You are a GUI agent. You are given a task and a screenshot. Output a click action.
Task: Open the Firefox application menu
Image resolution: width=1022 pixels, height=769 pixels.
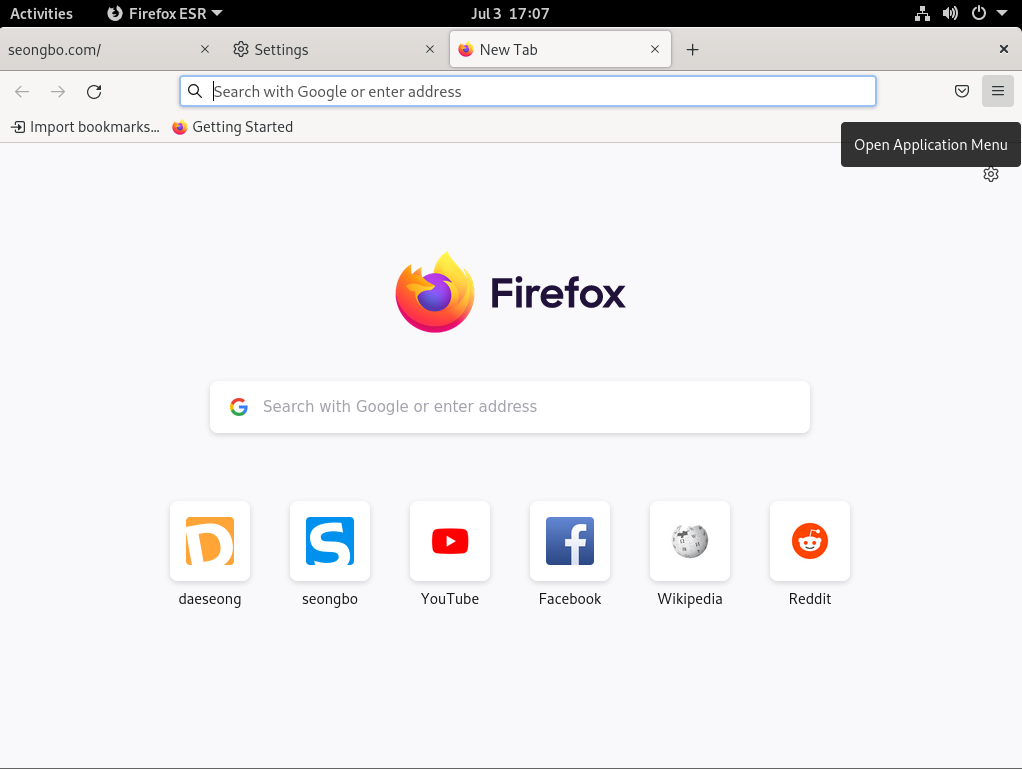click(997, 91)
